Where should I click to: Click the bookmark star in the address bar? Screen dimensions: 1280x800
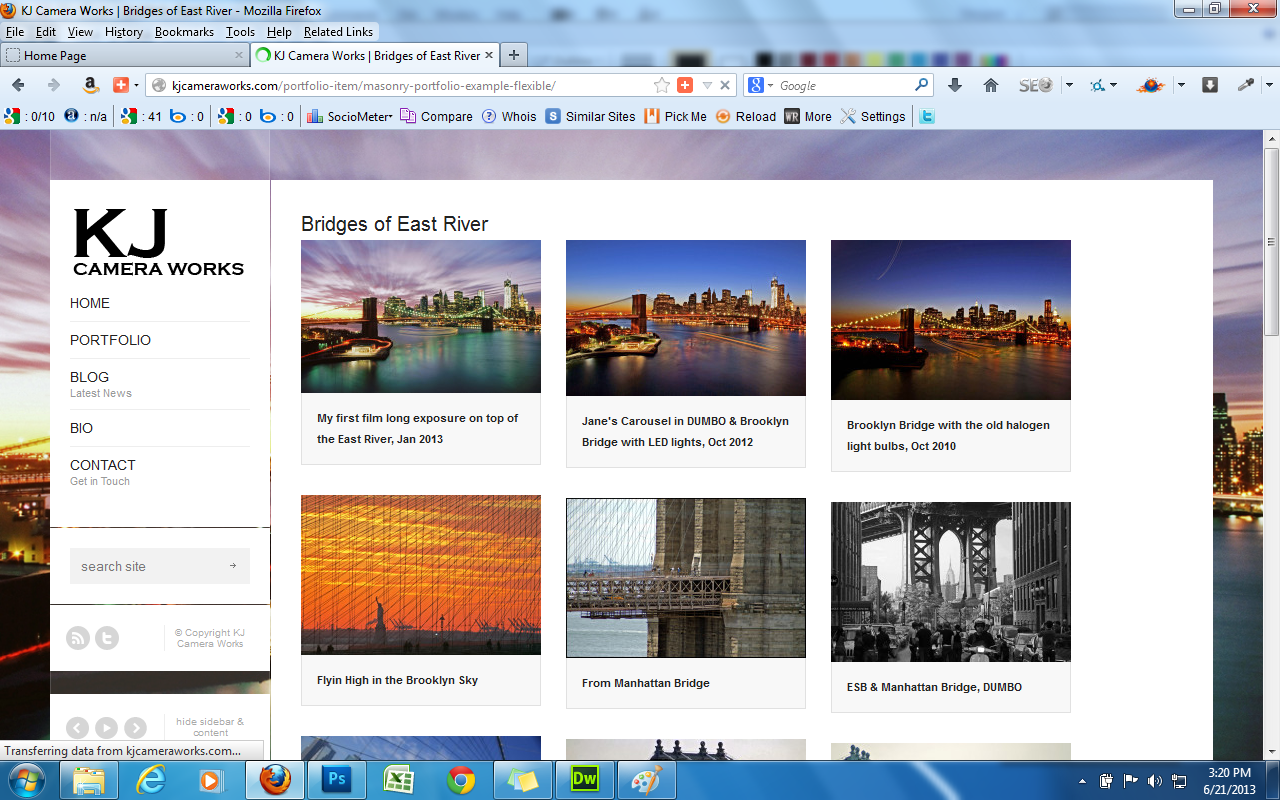(x=662, y=85)
